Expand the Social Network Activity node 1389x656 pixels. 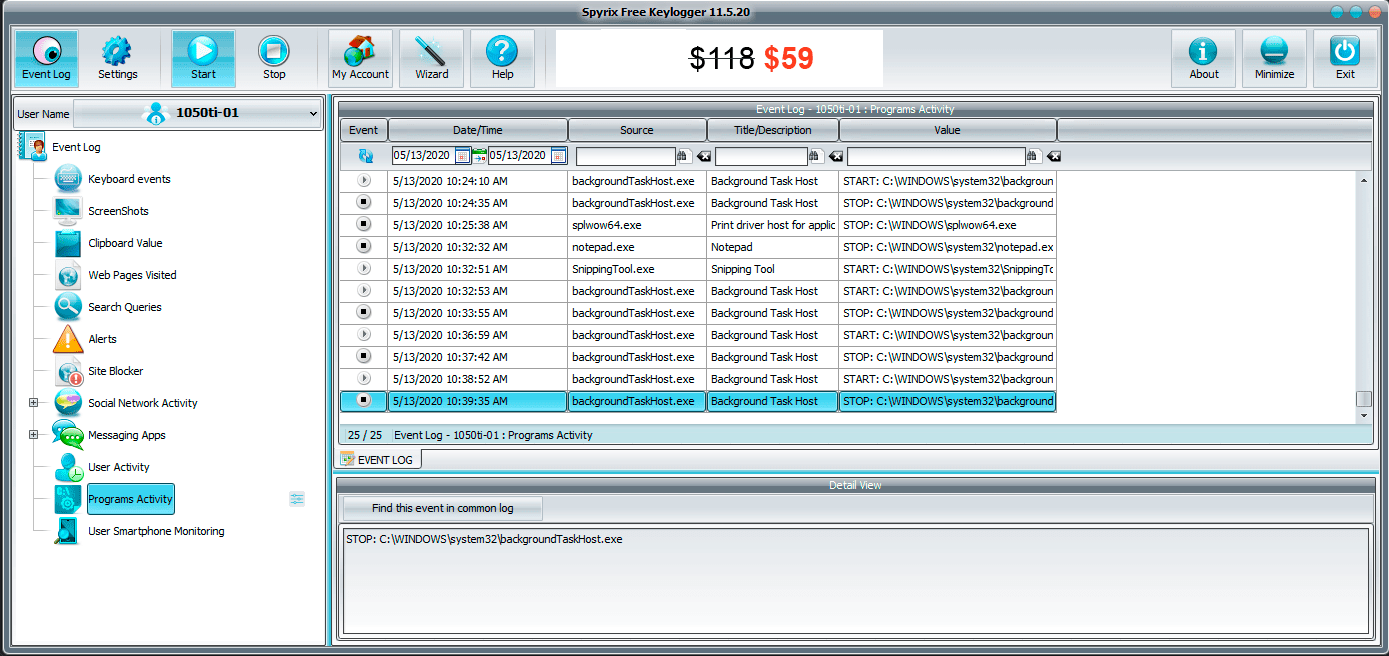[x=33, y=403]
